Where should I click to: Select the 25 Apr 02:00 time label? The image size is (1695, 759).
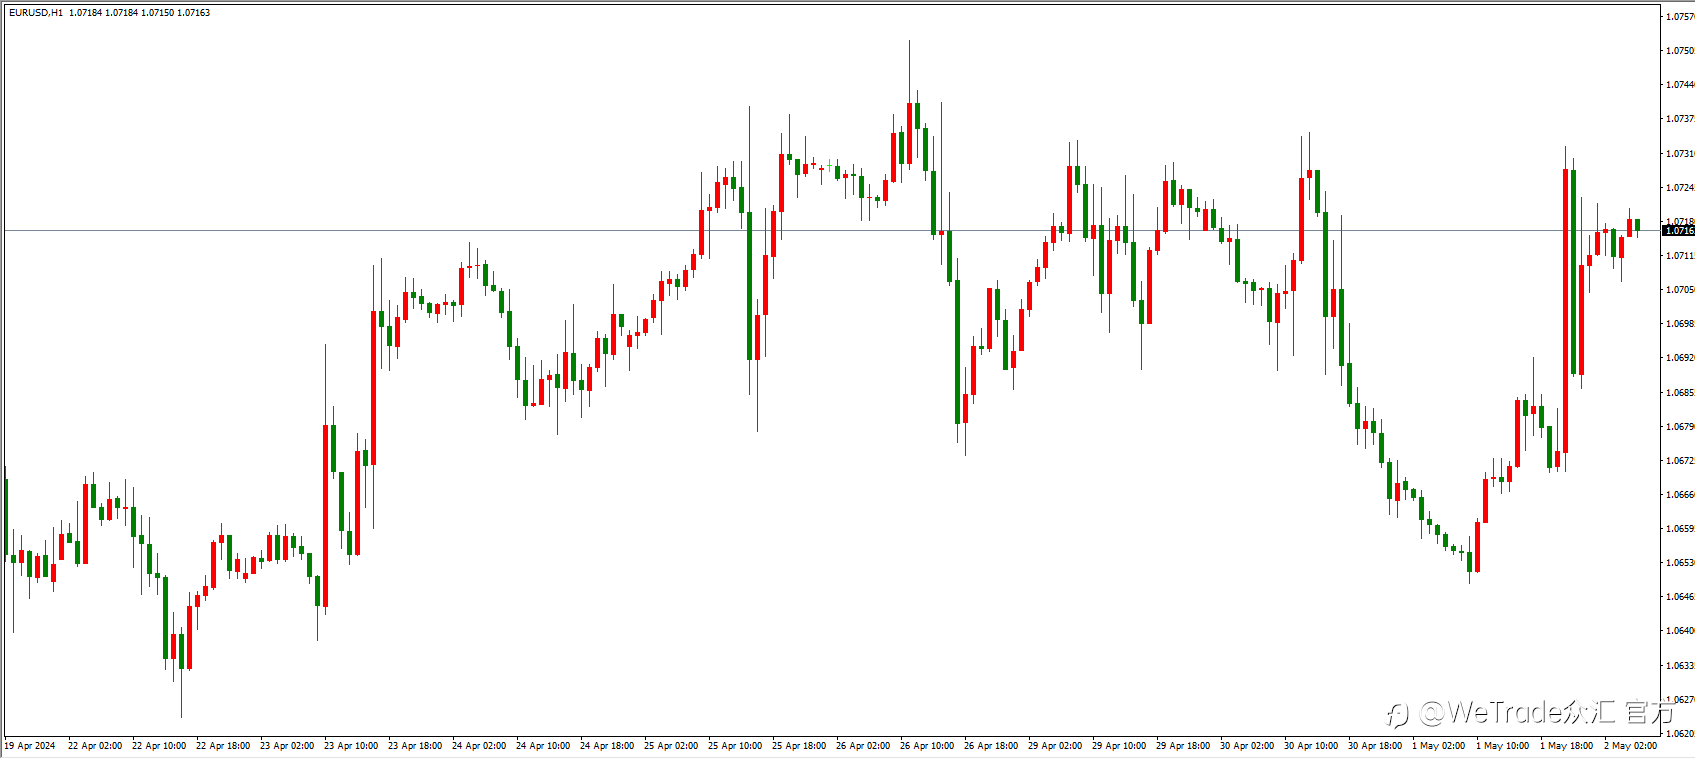(671, 746)
